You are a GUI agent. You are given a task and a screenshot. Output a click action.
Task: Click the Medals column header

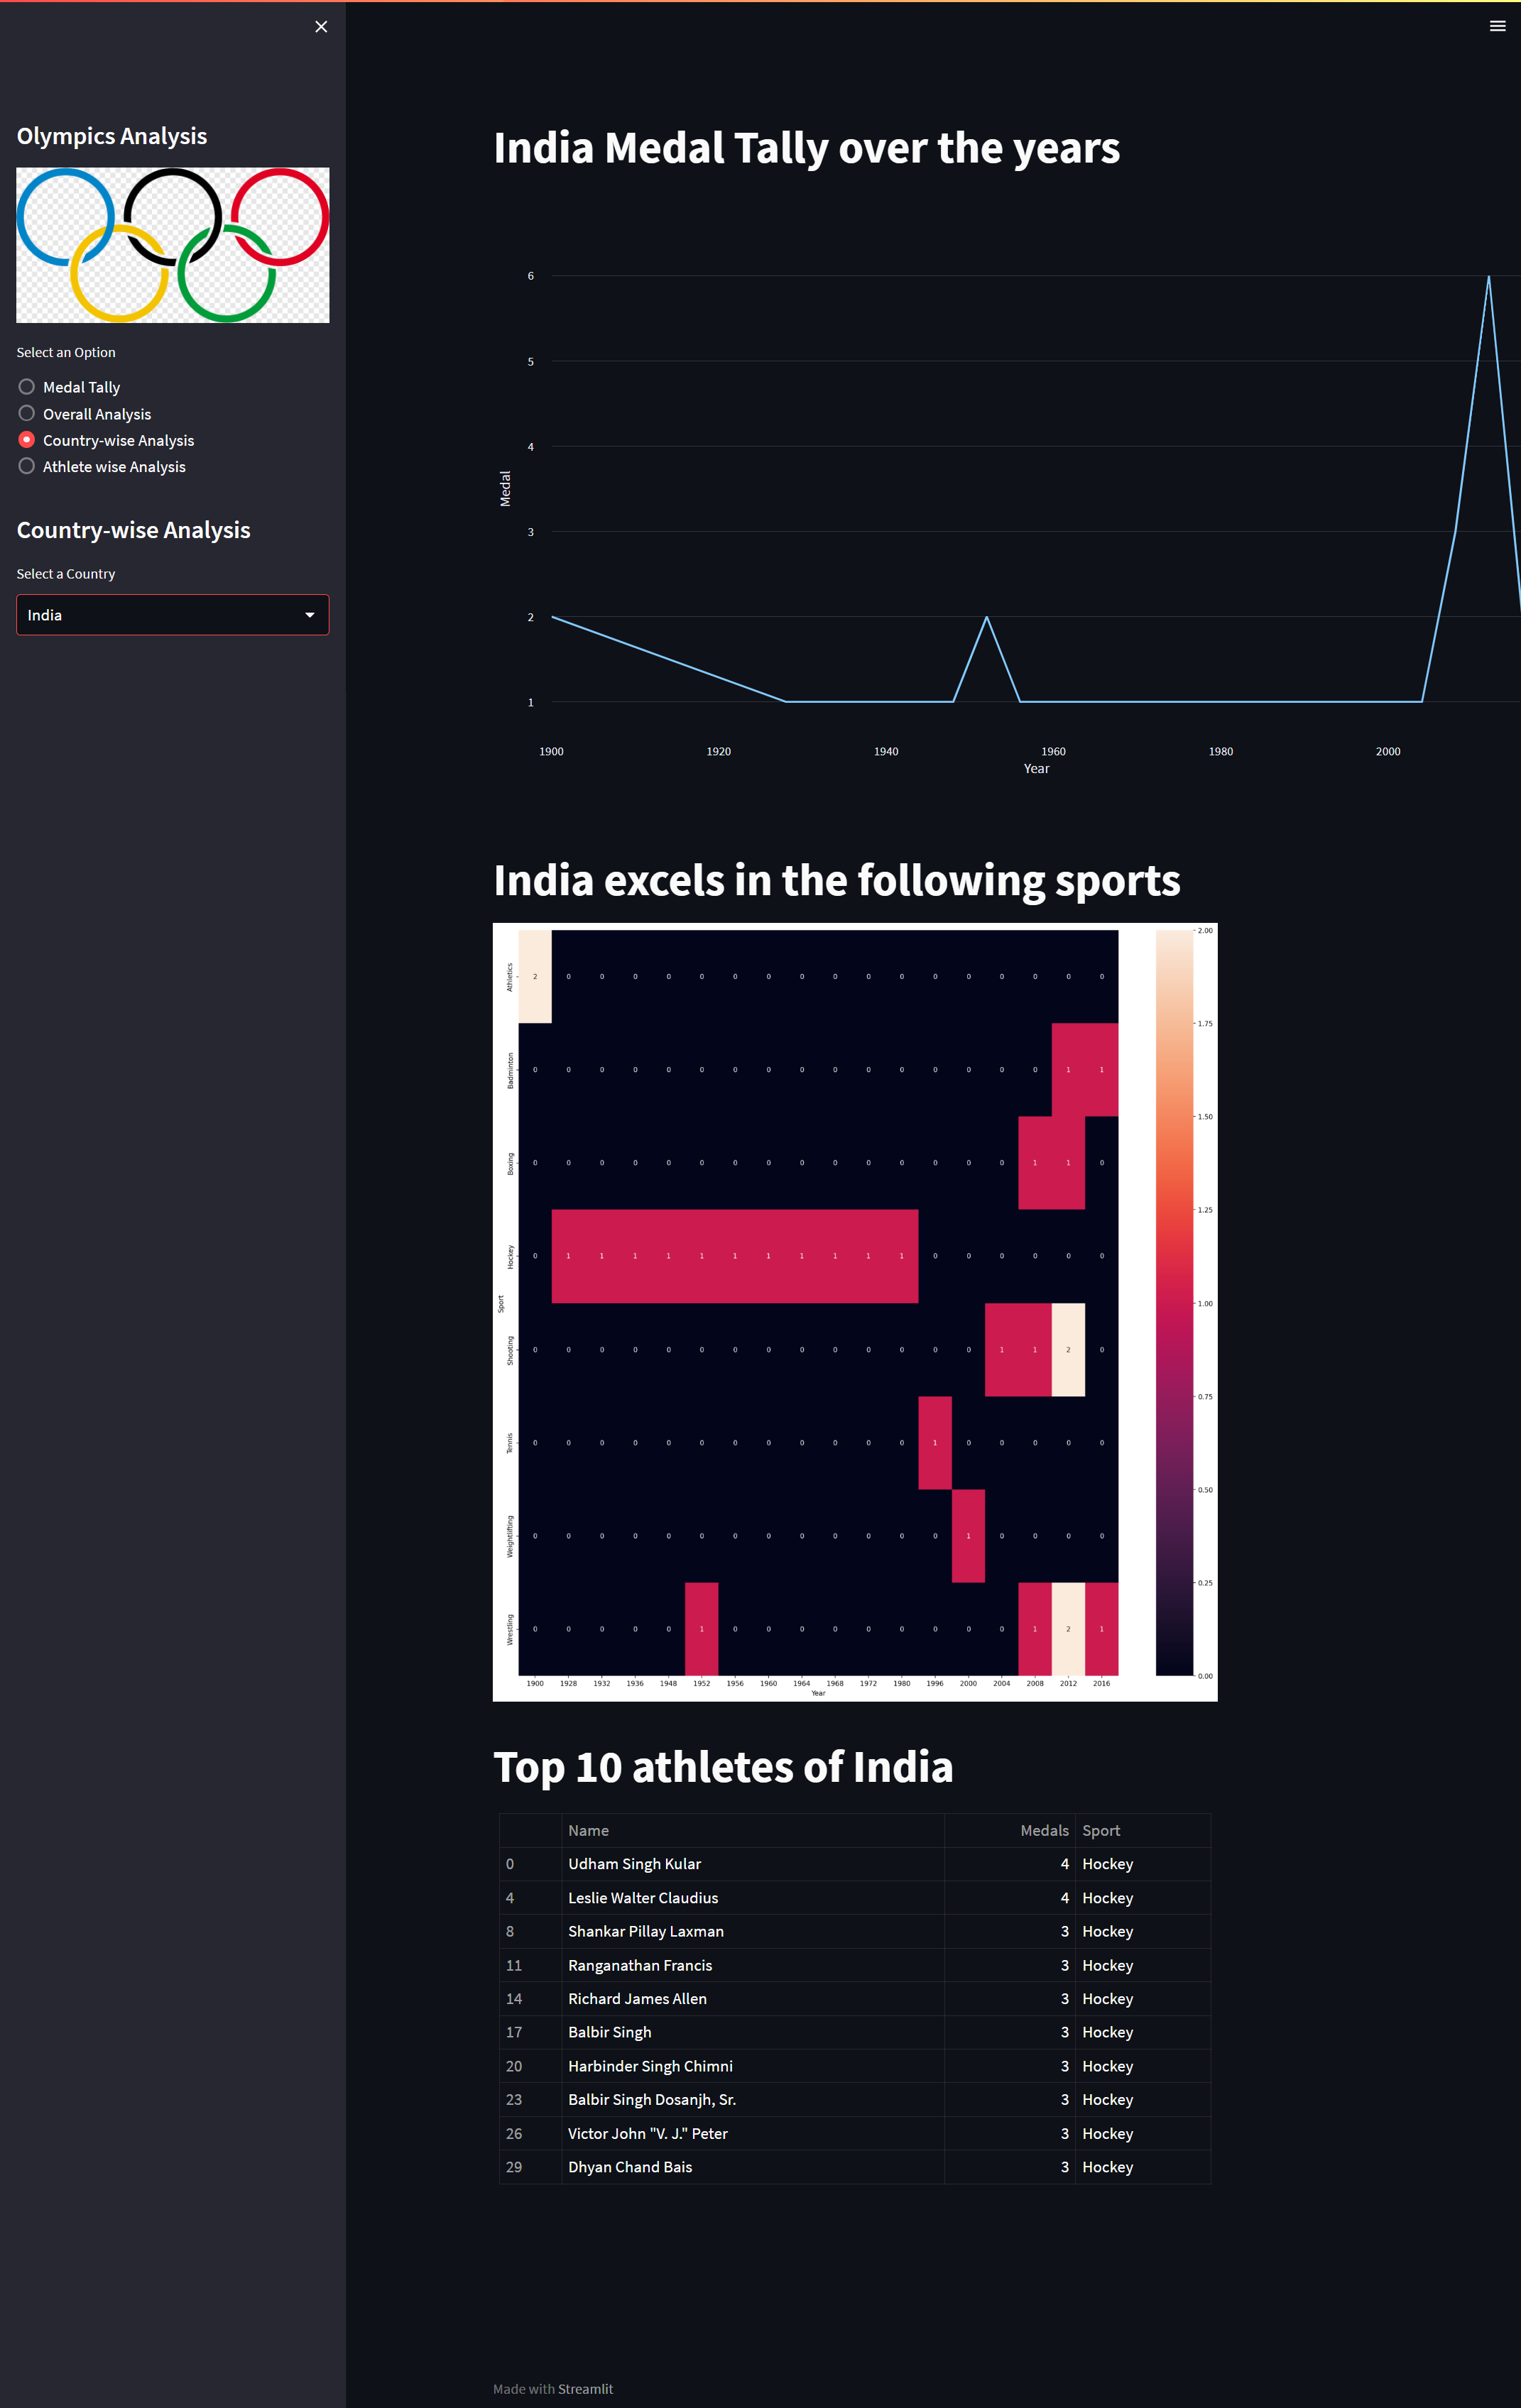1044,1830
